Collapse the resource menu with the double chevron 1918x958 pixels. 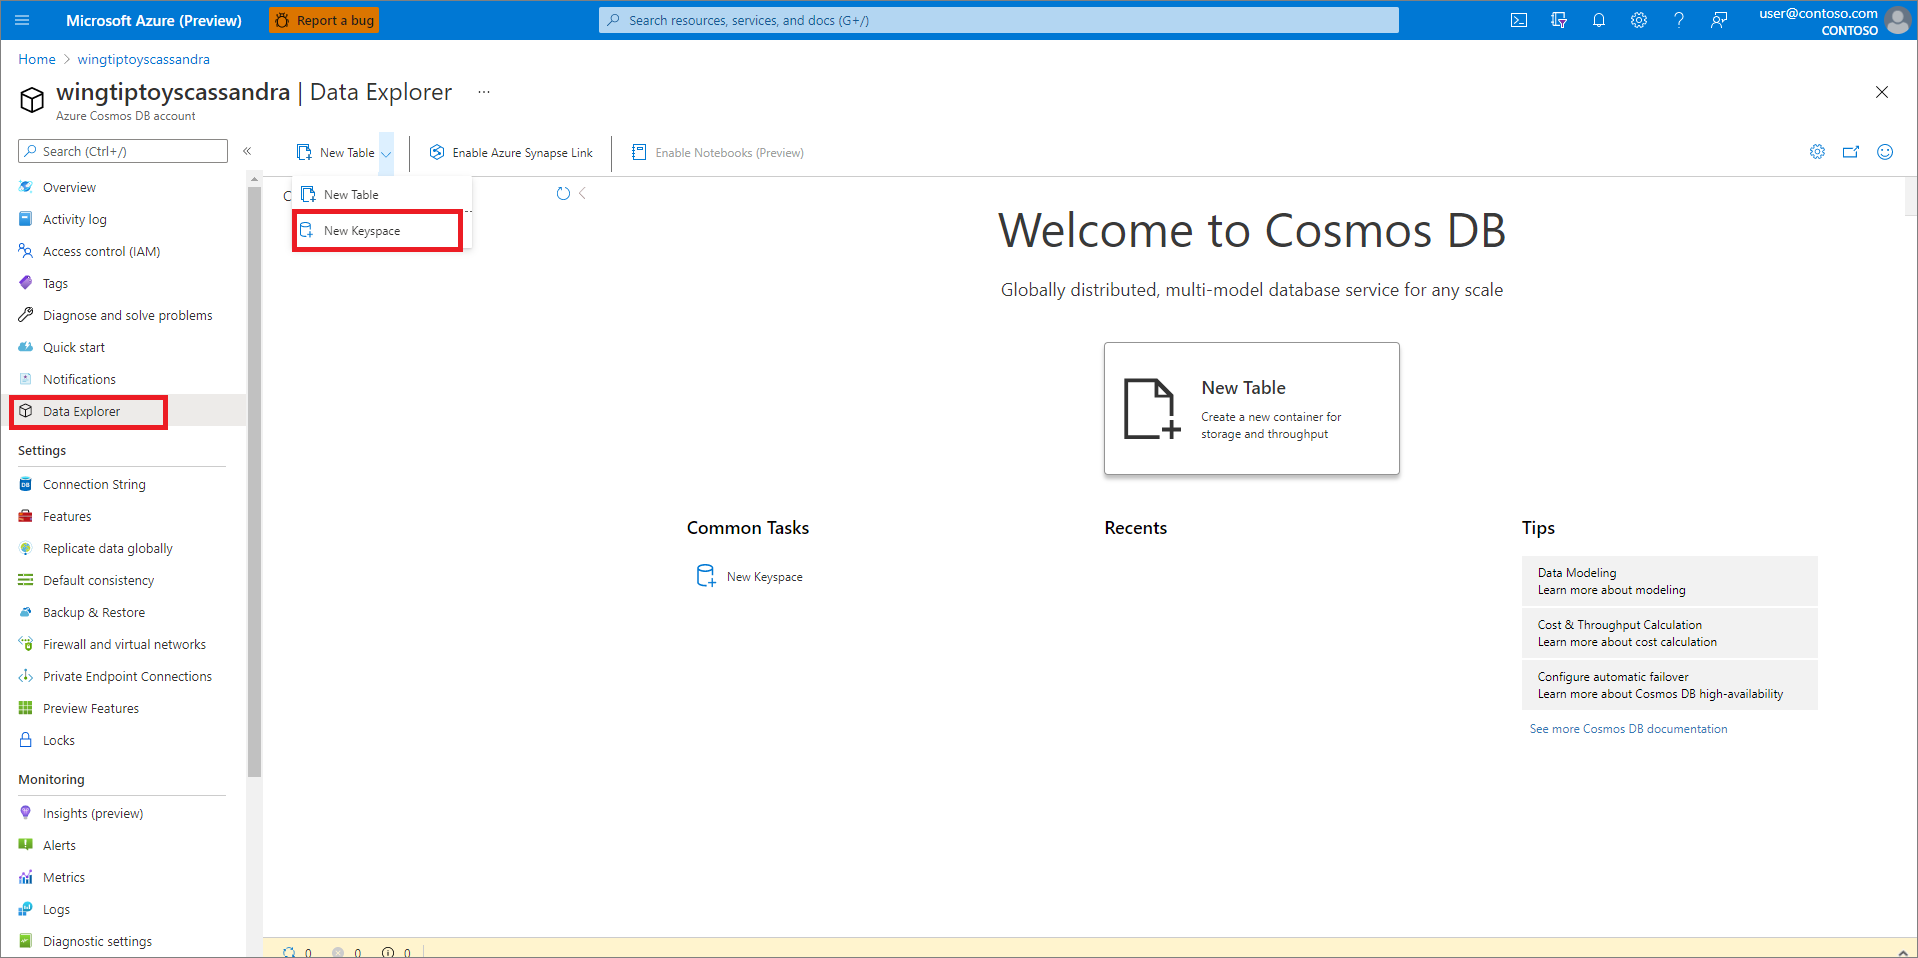tap(247, 151)
